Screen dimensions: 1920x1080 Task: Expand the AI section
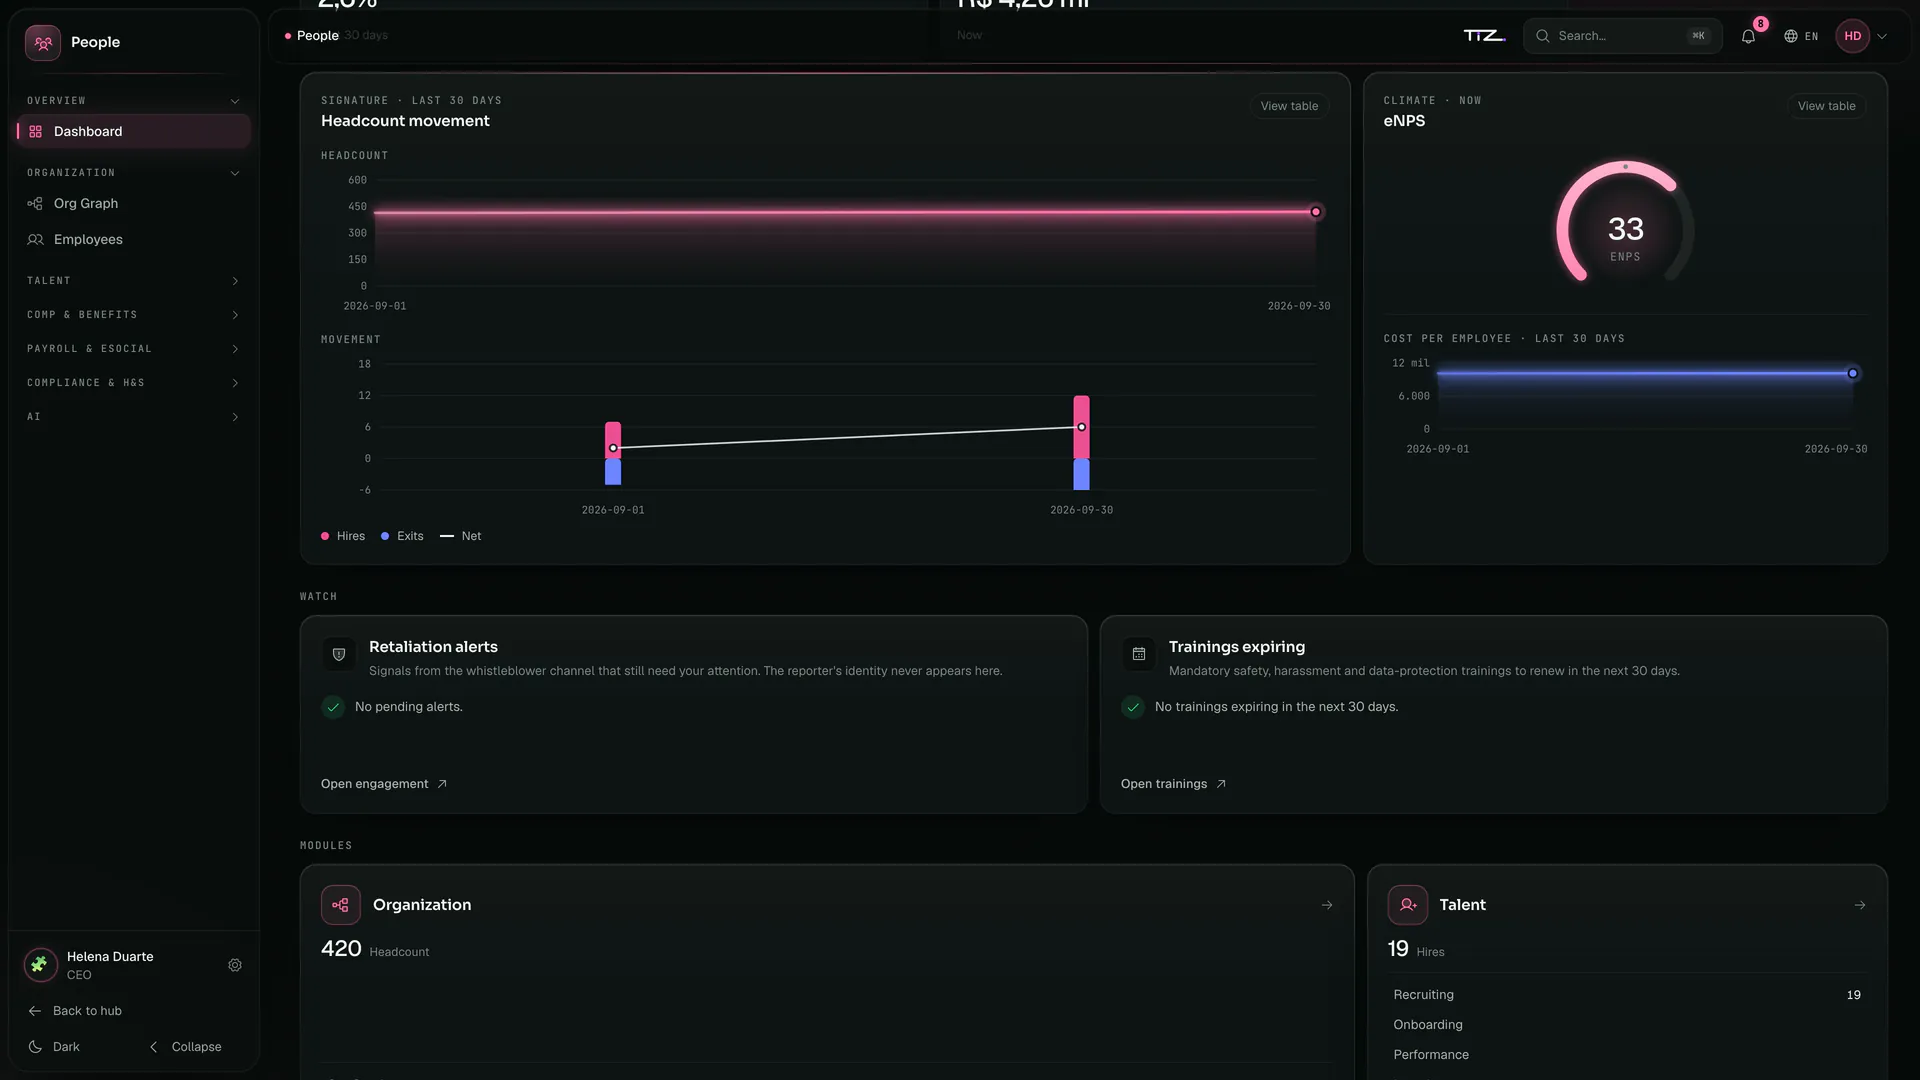click(x=133, y=417)
